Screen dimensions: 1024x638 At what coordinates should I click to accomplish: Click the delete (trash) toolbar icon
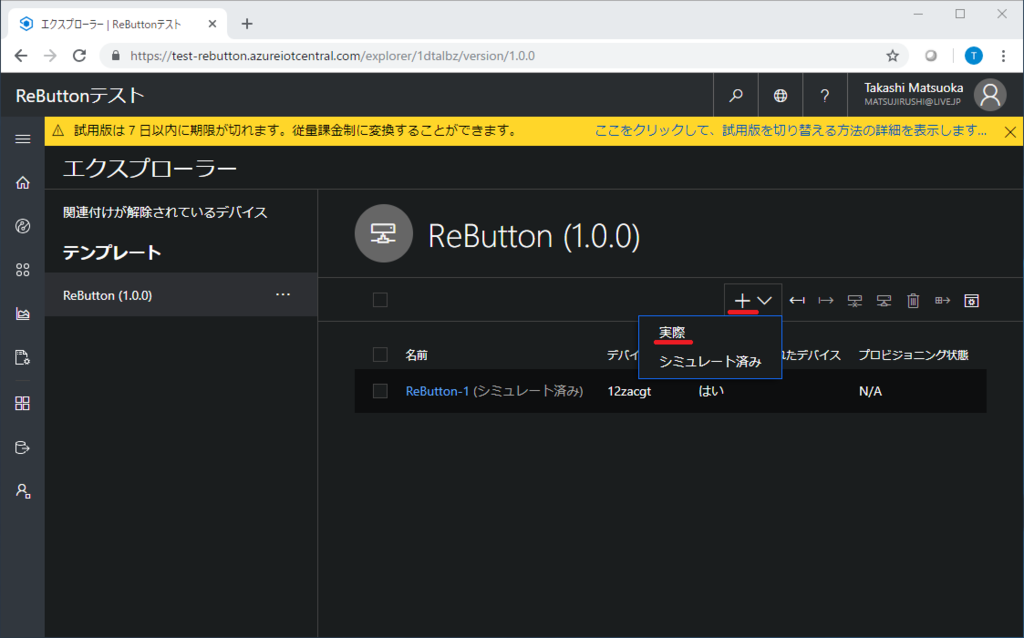click(x=913, y=300)
